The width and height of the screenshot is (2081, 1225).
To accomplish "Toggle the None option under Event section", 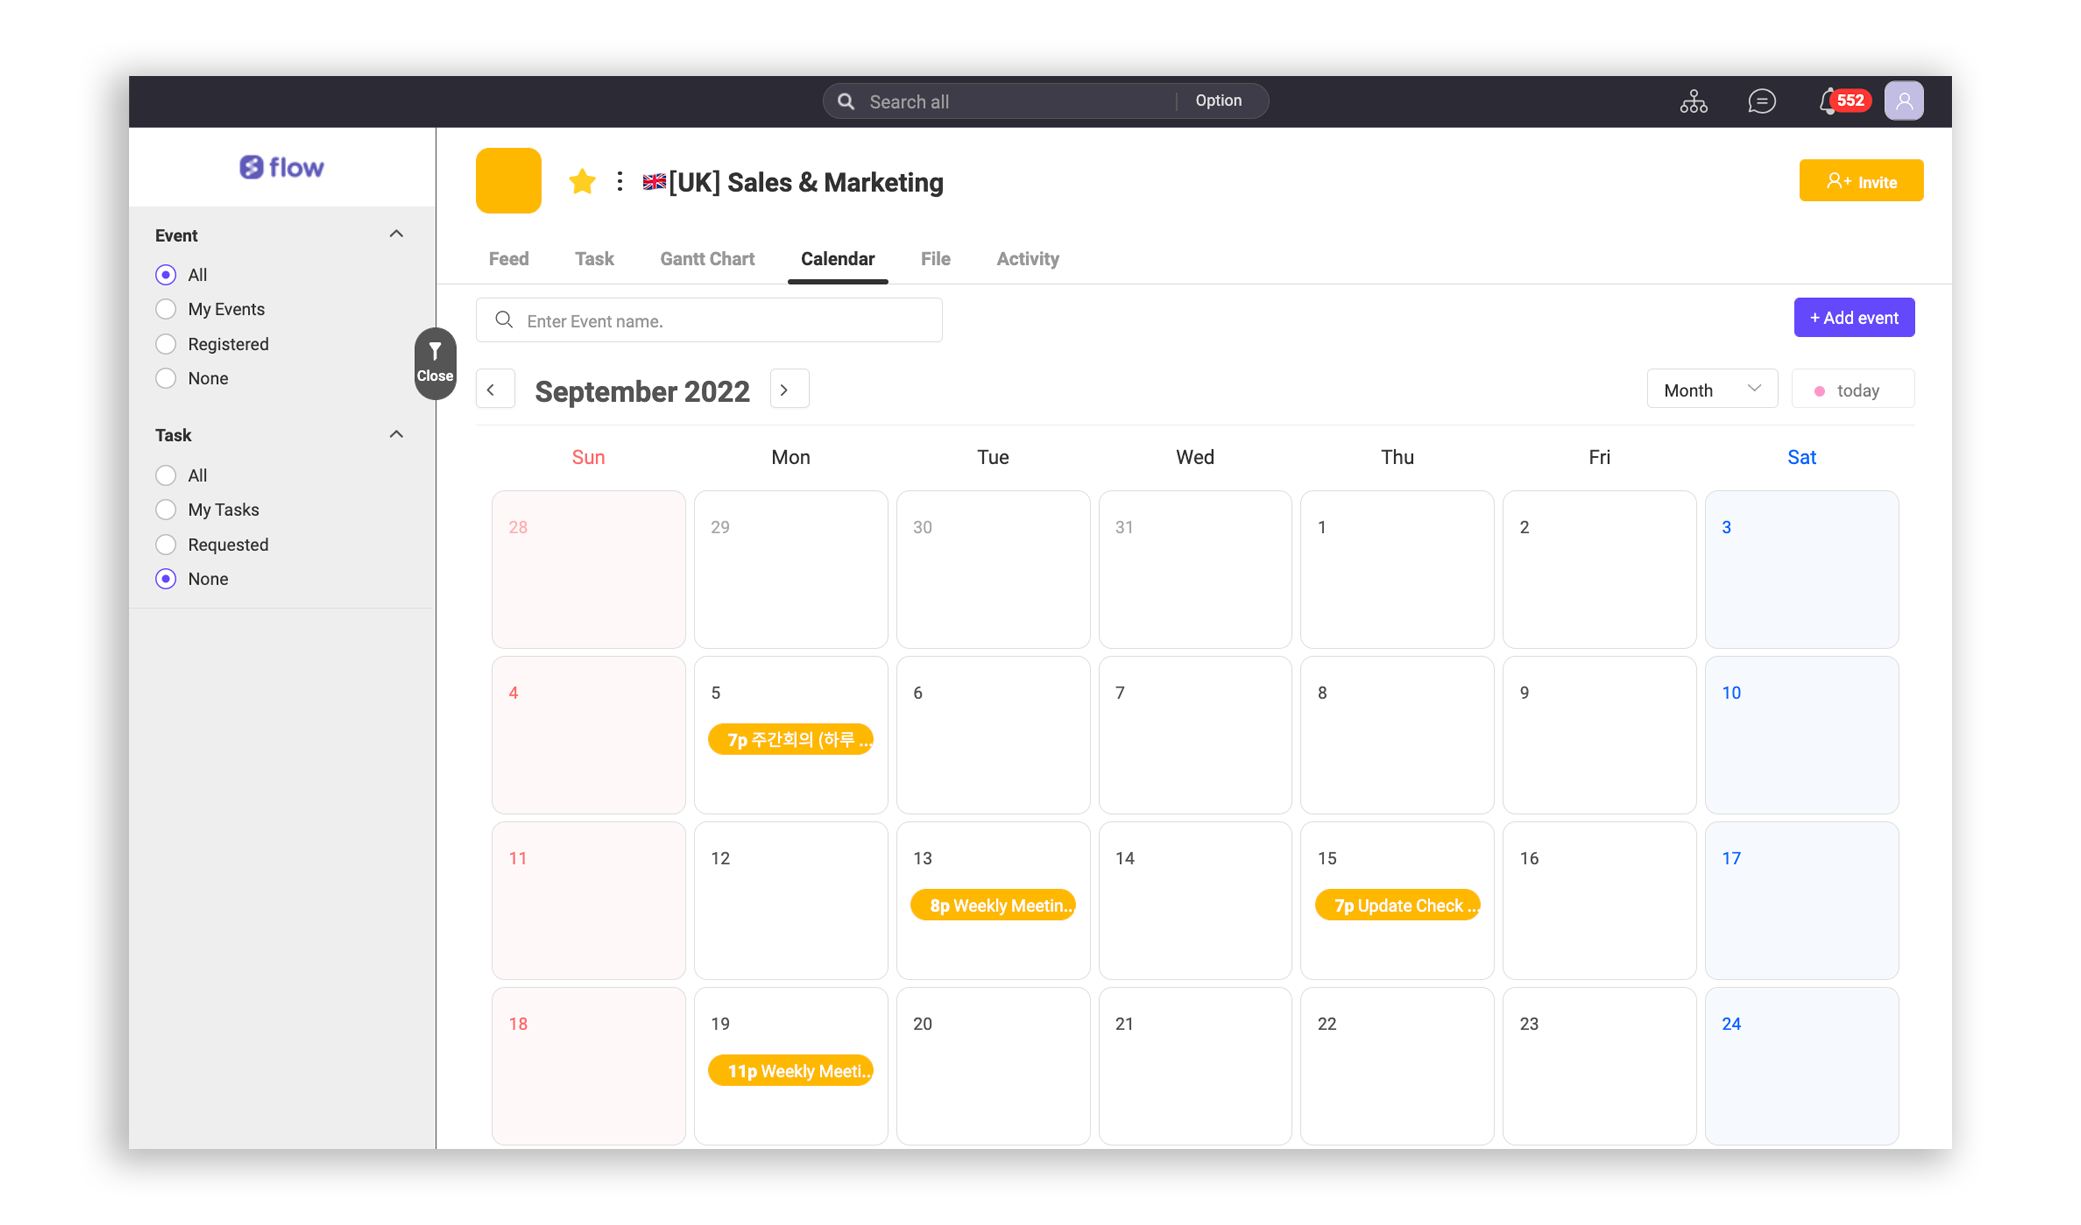I will click(166, 378).
